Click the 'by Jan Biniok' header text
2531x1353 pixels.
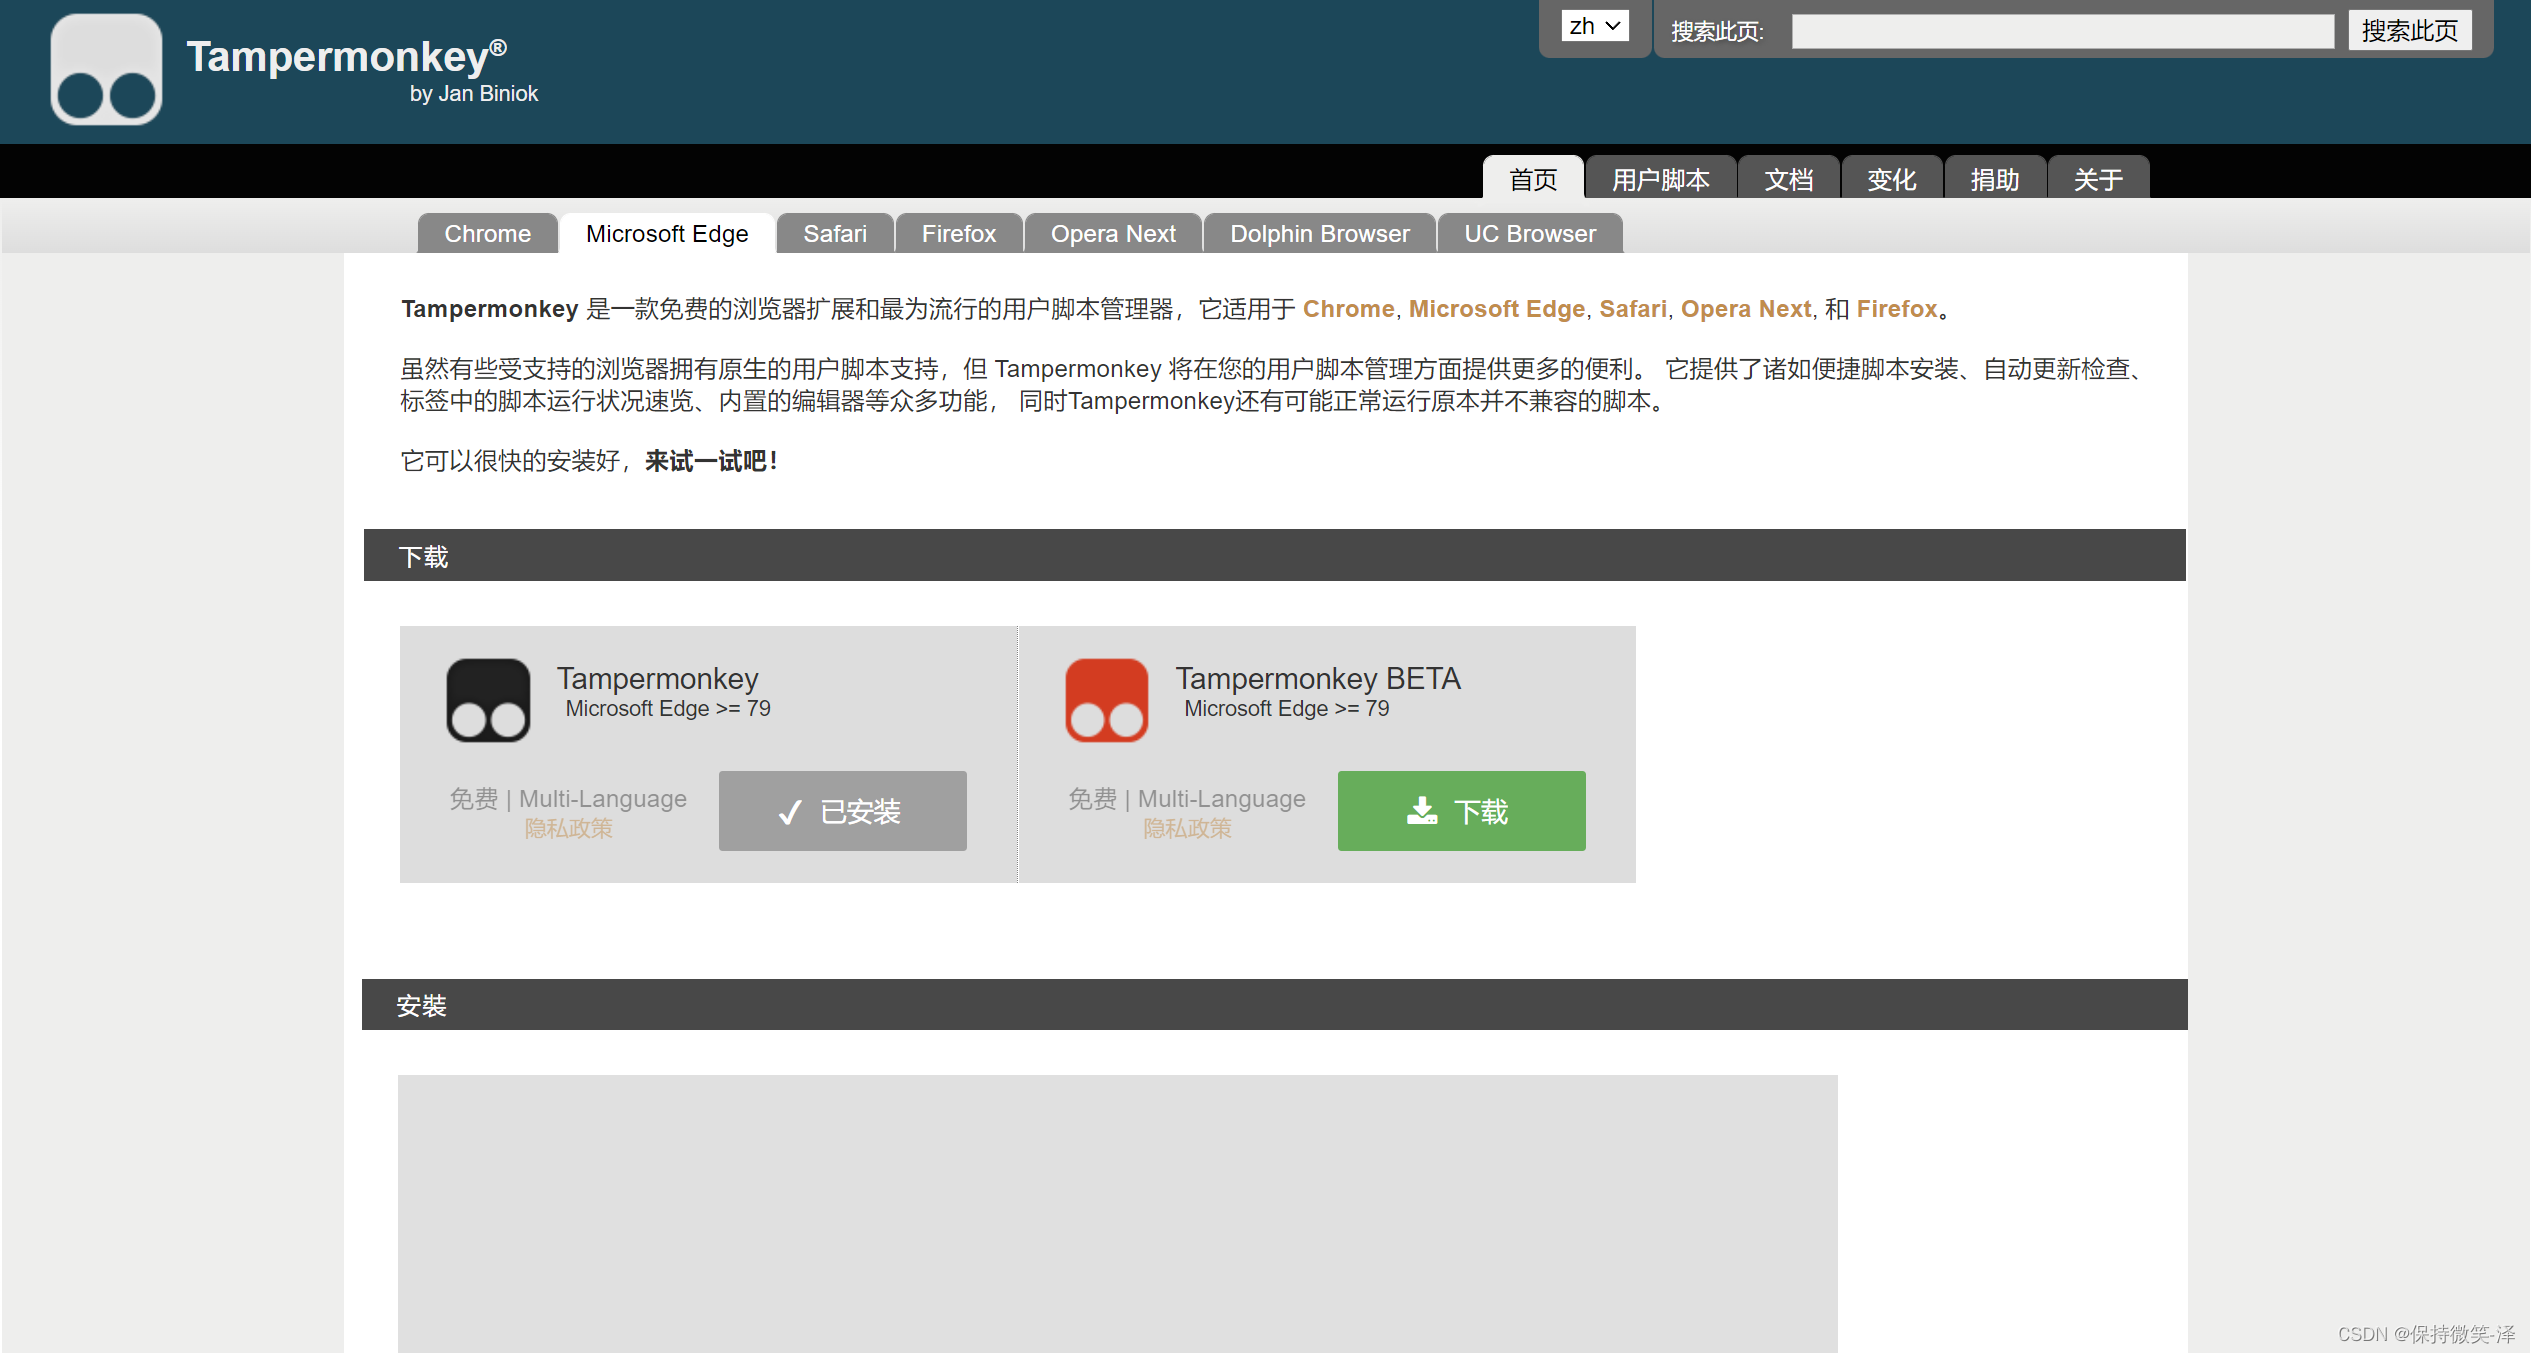[x=474, y=94]
